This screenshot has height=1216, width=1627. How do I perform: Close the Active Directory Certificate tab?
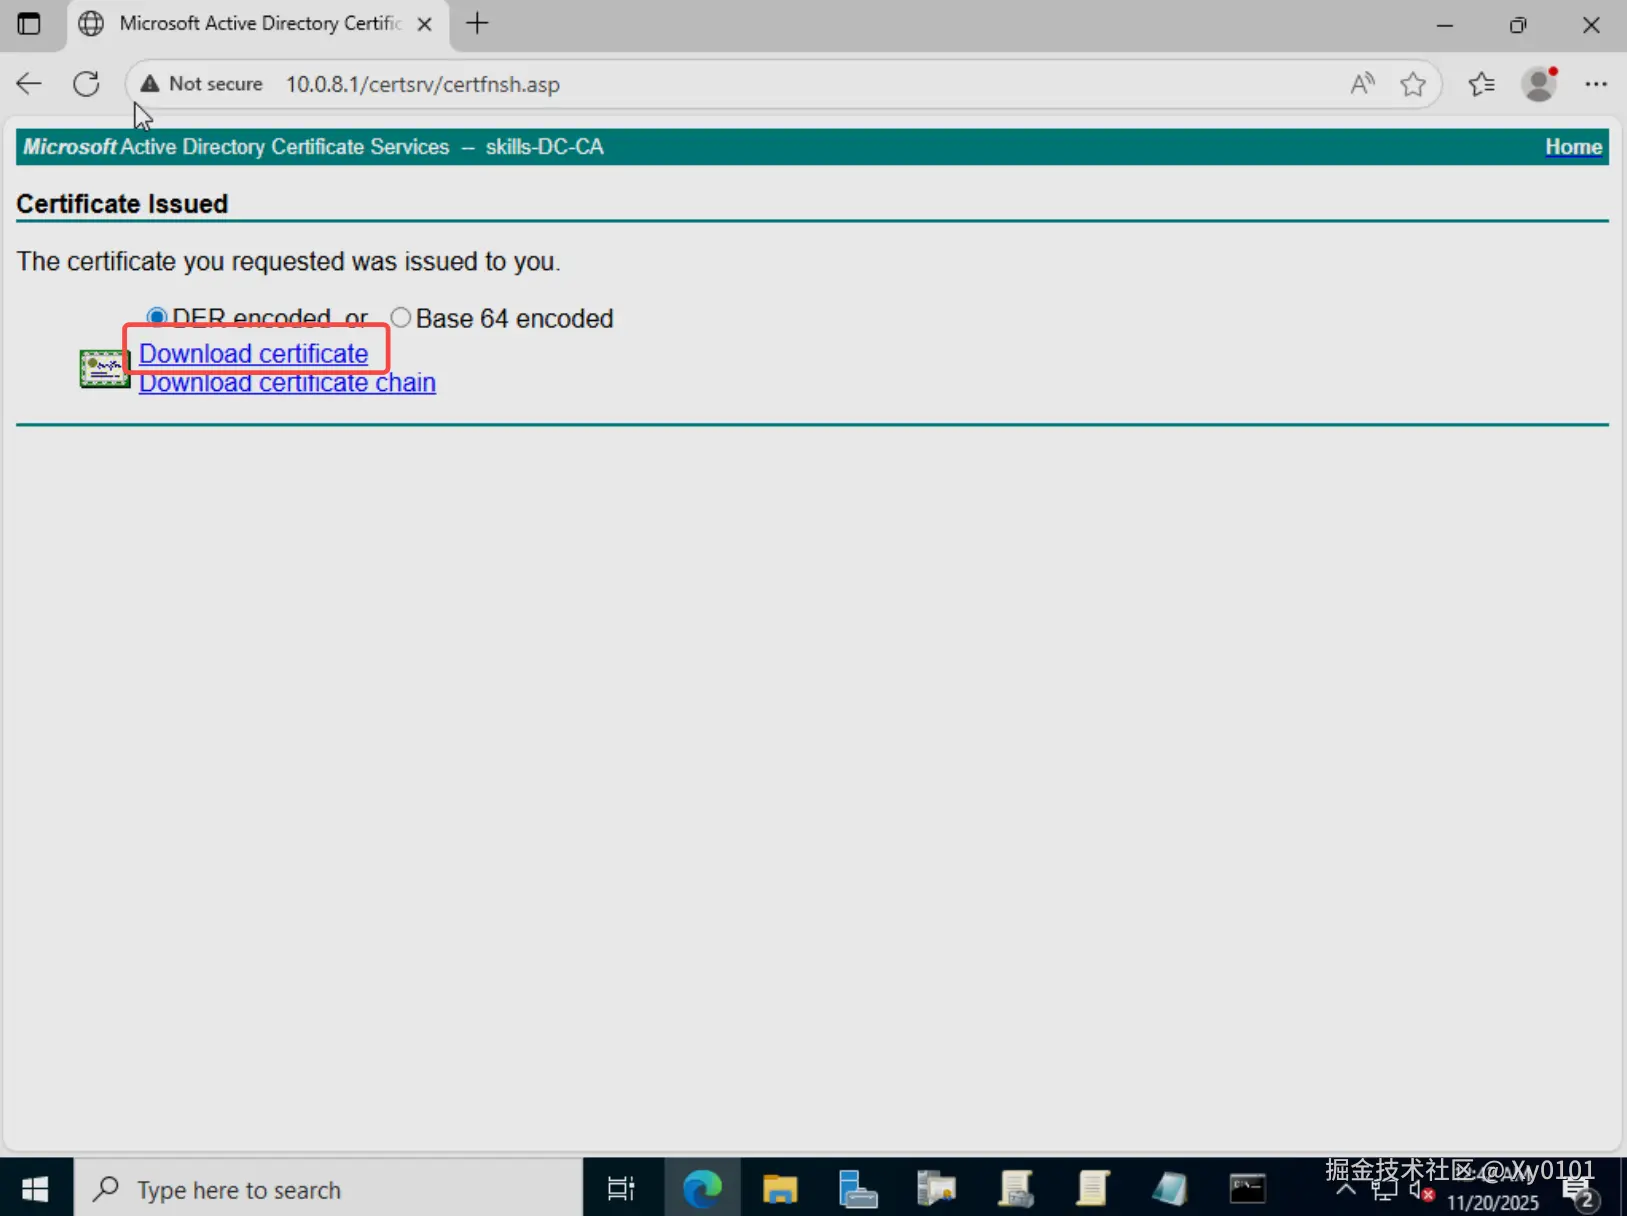tap(425, 24)
